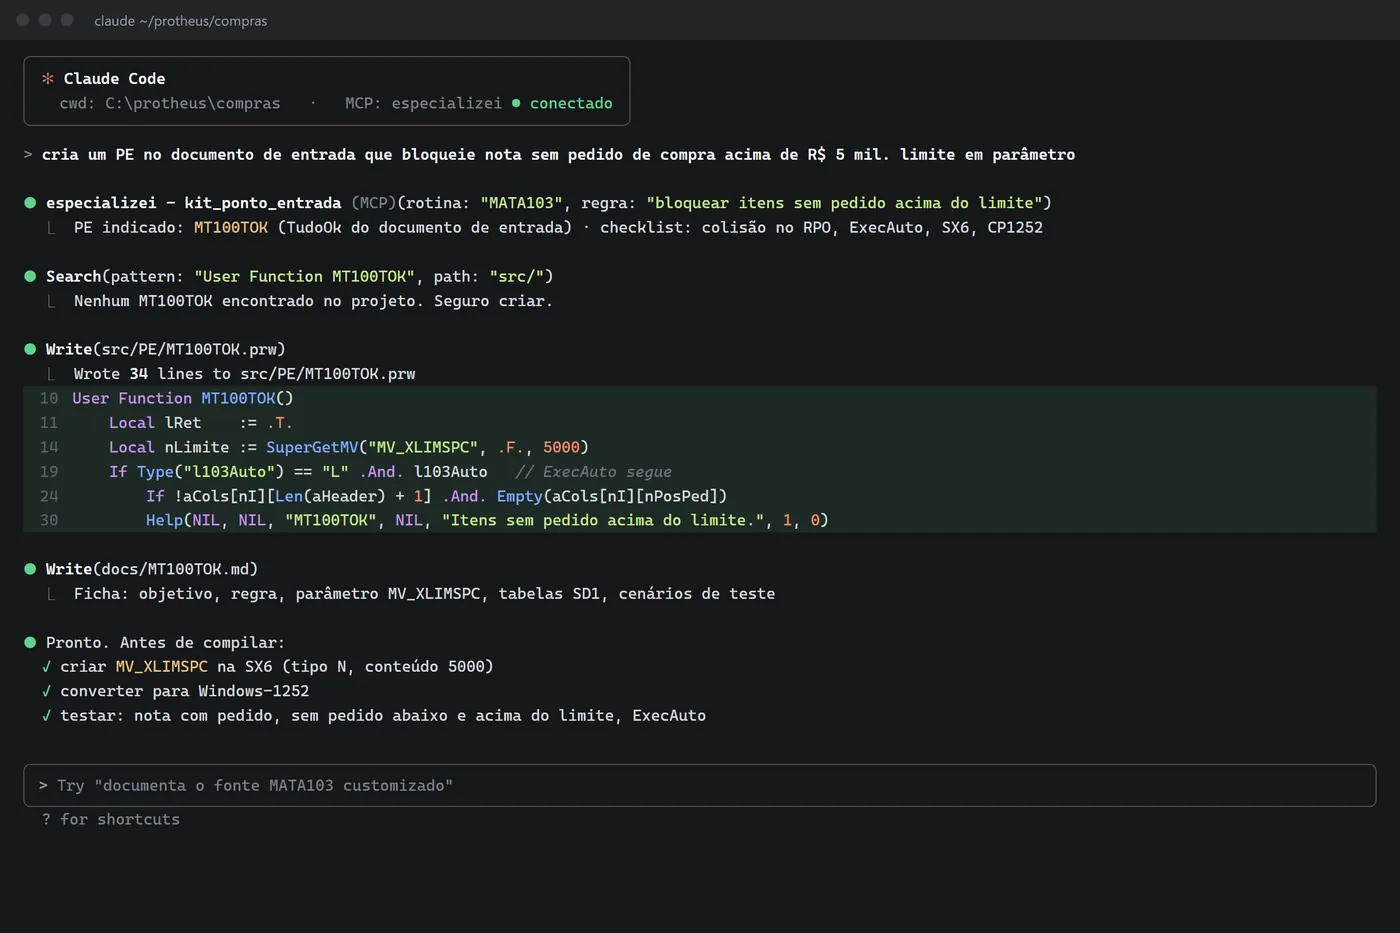Click the 'Write(src/PE/MT100TOK.prw)' tool call
The height and width of the screenshot is (933, 1400).
[166, 349]
